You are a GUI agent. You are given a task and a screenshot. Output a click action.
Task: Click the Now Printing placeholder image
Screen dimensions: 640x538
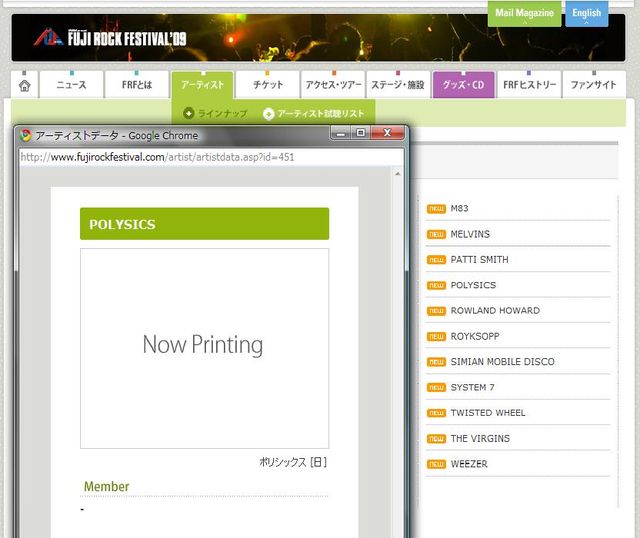(x=204, y=347)
